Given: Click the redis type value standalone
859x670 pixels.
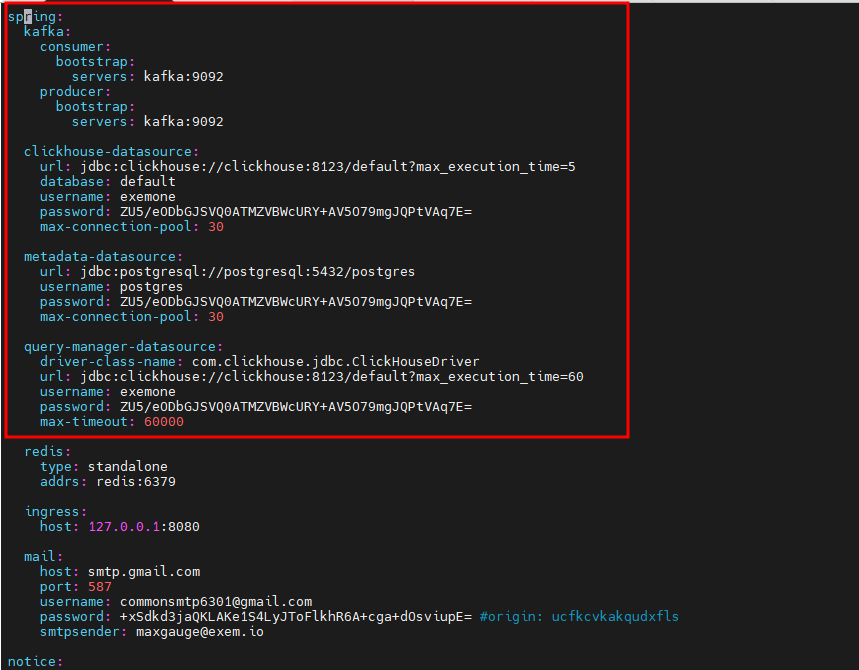Looking at the screenshot, I should 127,467.
